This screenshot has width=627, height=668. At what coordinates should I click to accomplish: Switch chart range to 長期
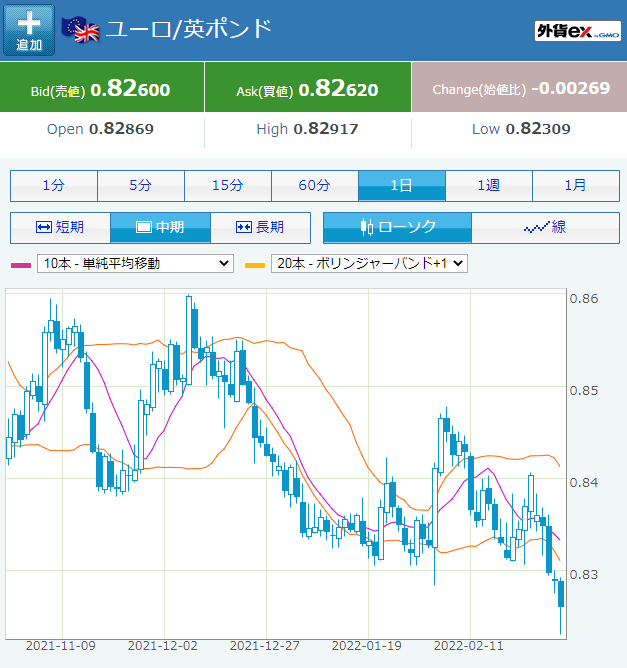[x=260, y=227]
